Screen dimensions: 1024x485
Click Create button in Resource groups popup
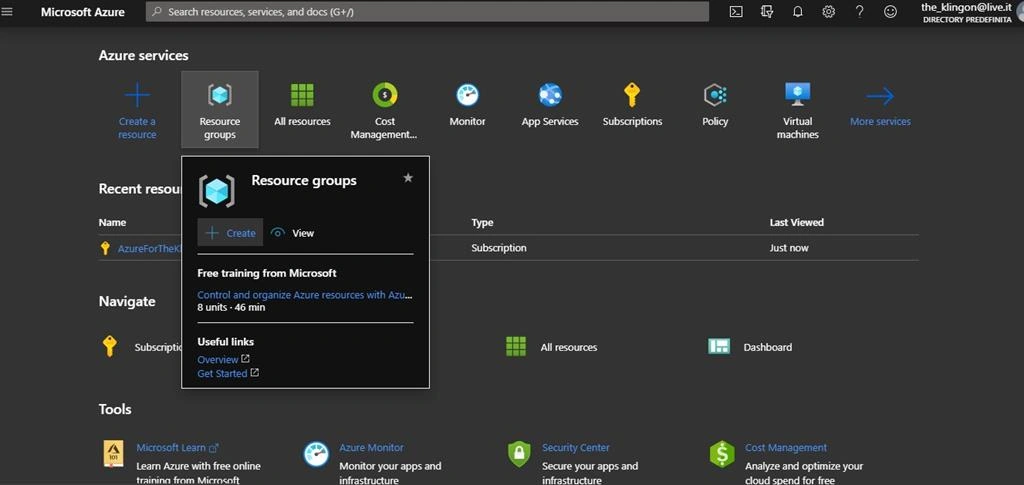230,232
